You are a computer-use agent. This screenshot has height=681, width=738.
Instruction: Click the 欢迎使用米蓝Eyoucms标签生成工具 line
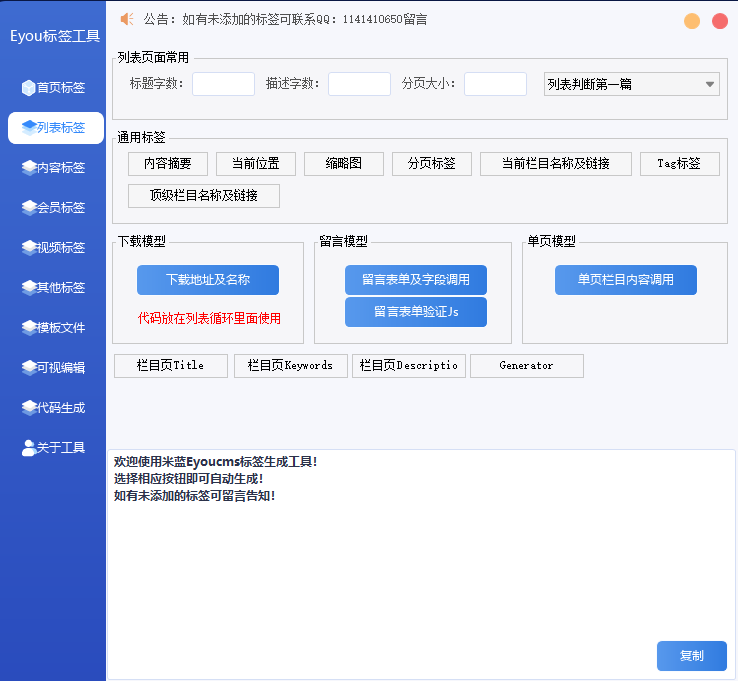[x=216, y=462]
